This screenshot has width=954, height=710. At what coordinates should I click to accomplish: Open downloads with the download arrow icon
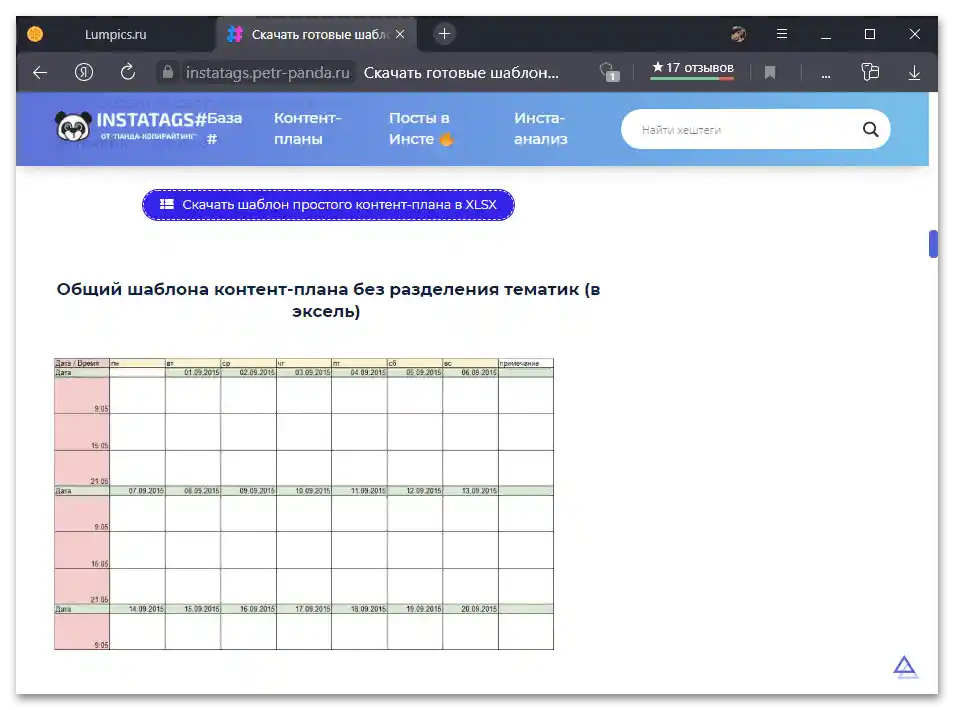914,73
